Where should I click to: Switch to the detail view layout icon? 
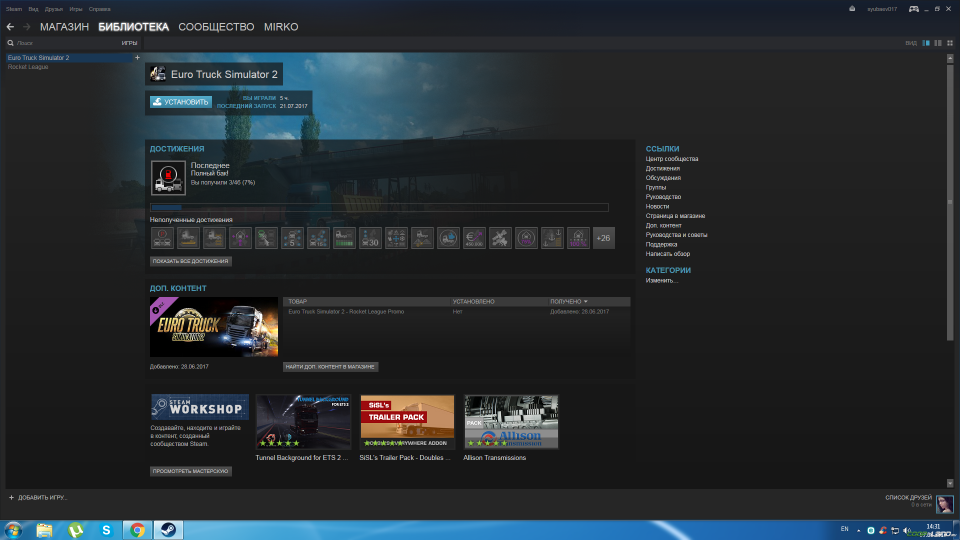(x=926, y=43)
